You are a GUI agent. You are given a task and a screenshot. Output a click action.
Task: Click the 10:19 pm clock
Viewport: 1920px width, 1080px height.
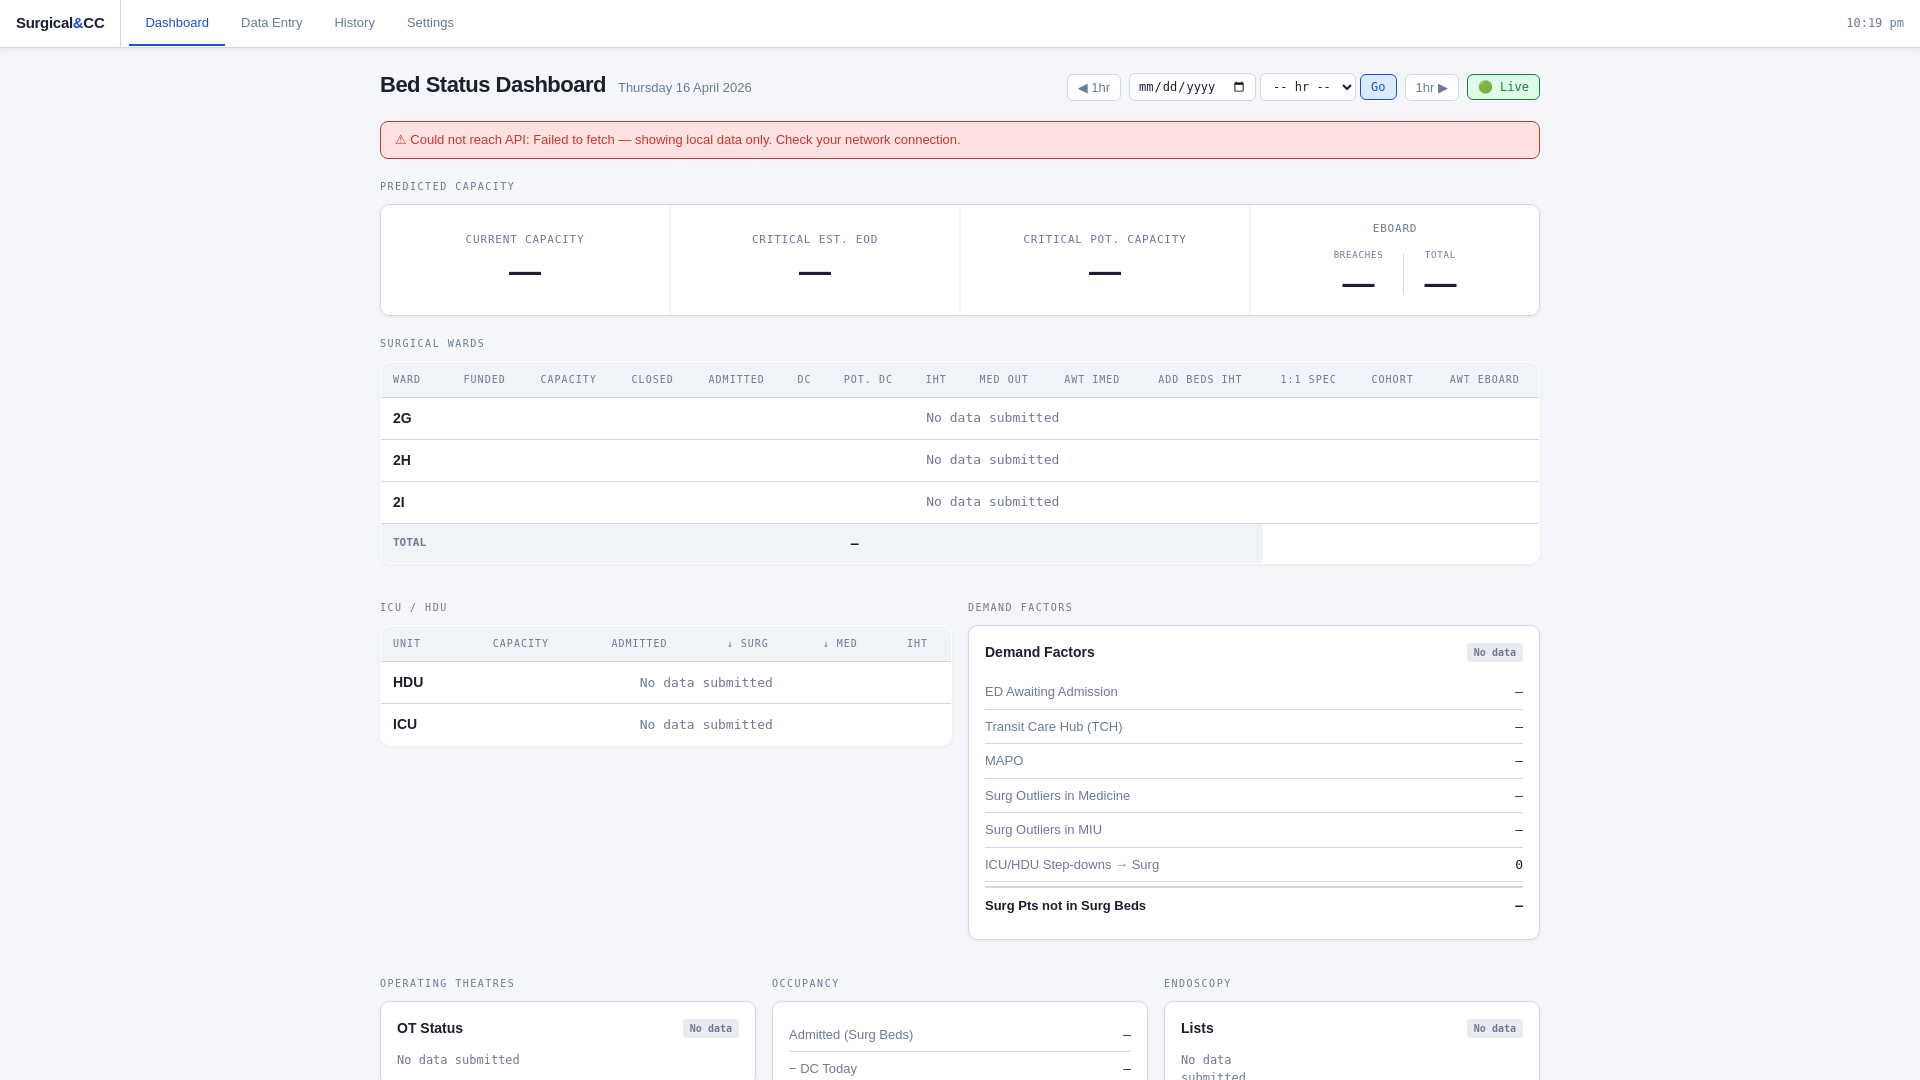click(1875, 23)
